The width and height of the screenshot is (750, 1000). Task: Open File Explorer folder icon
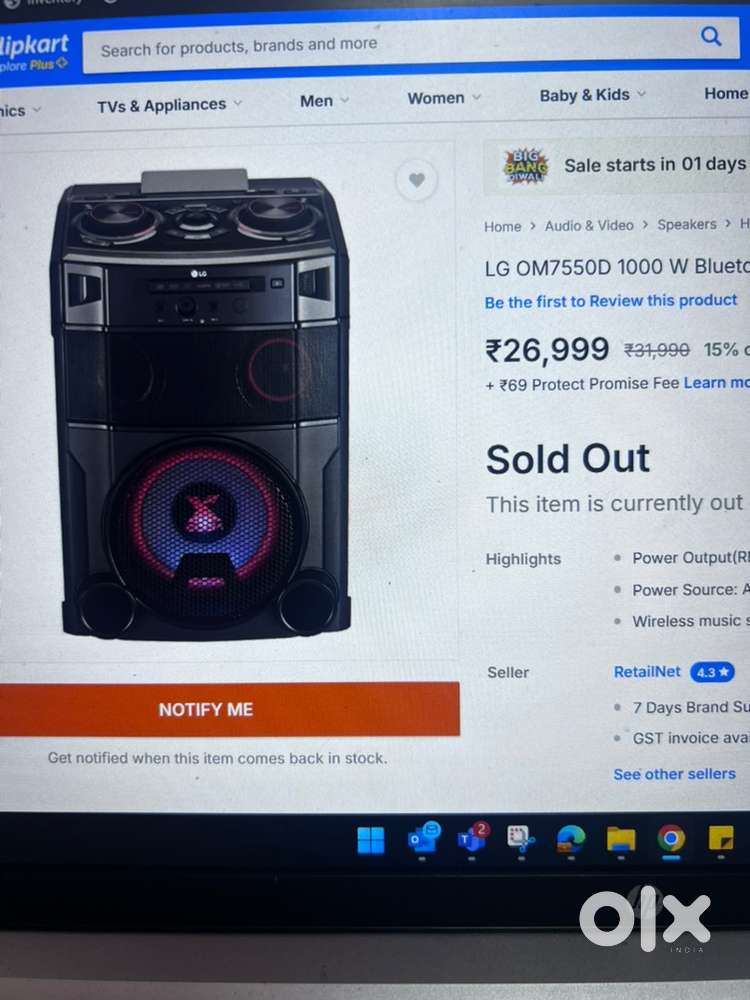[621, 839]
